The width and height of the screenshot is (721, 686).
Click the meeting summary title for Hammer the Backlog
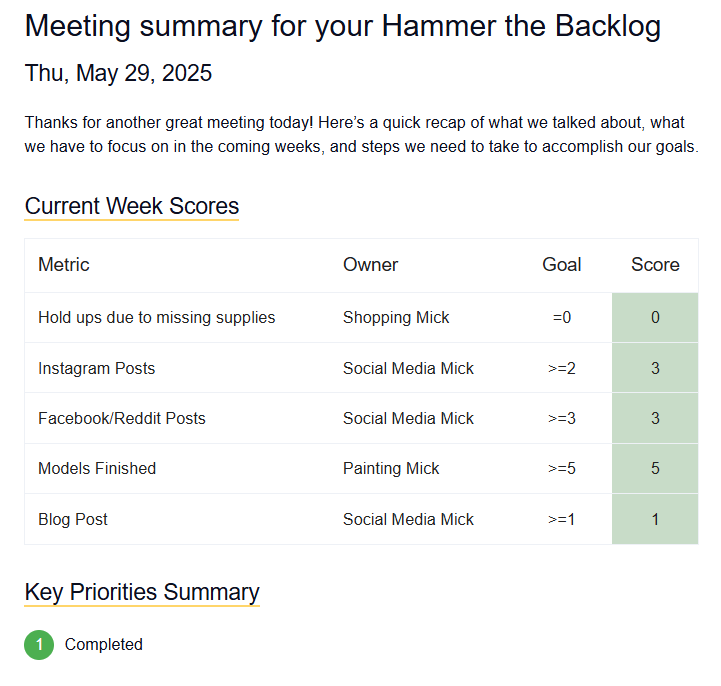343,26
